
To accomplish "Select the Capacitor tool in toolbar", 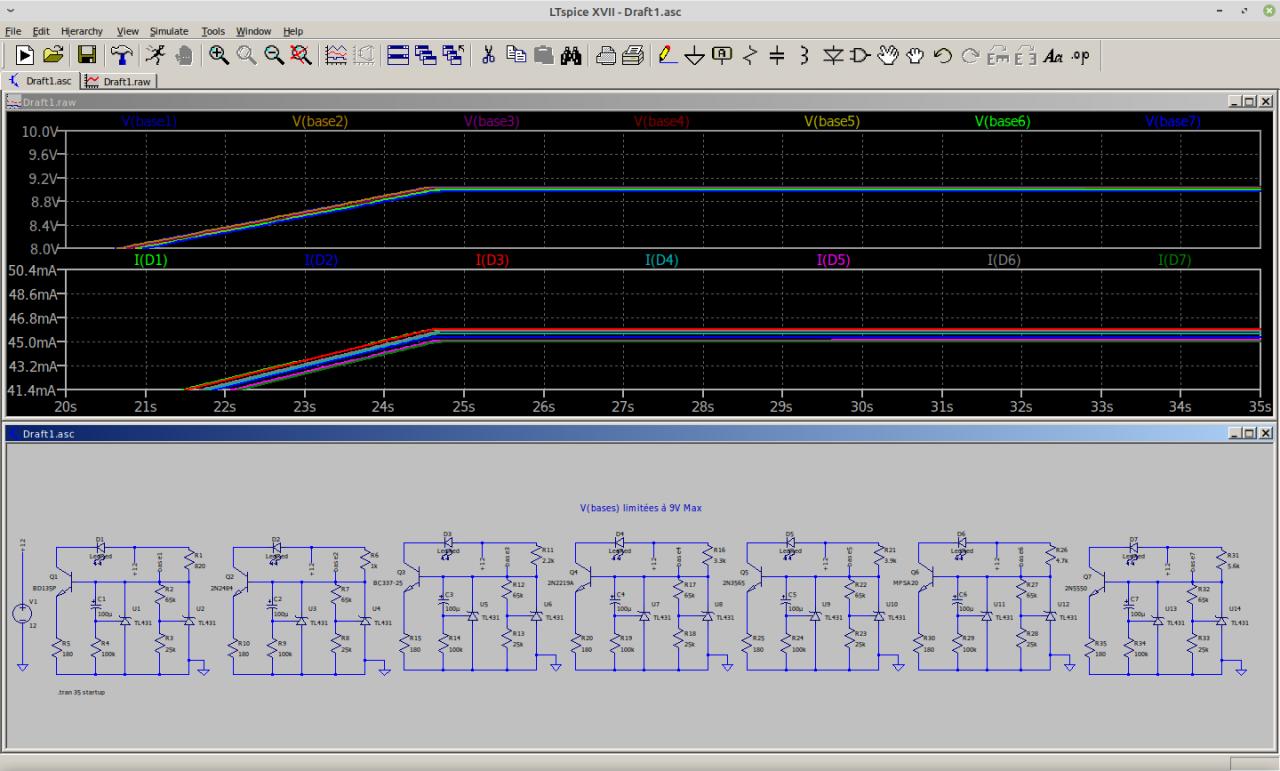I will click(777, 56).
